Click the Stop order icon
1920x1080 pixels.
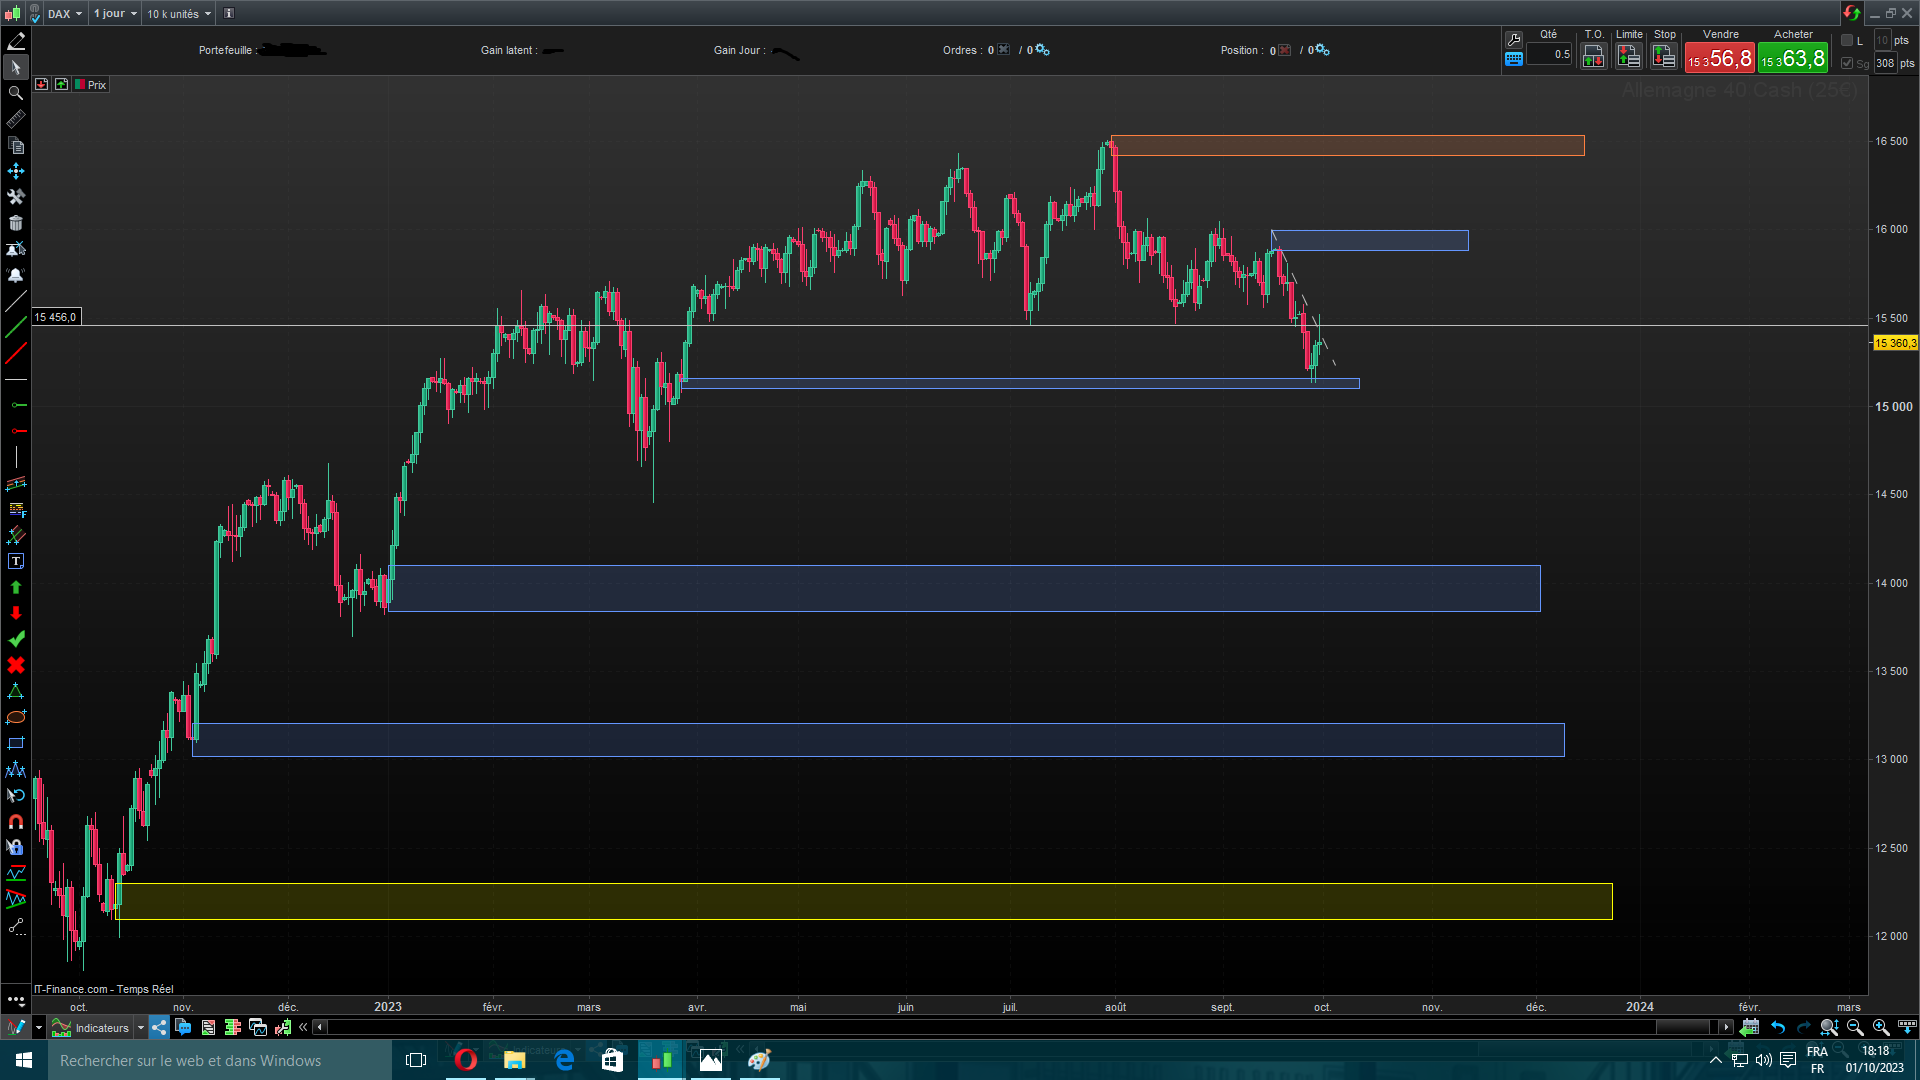pyautogui.click(x=1664, y=57)
